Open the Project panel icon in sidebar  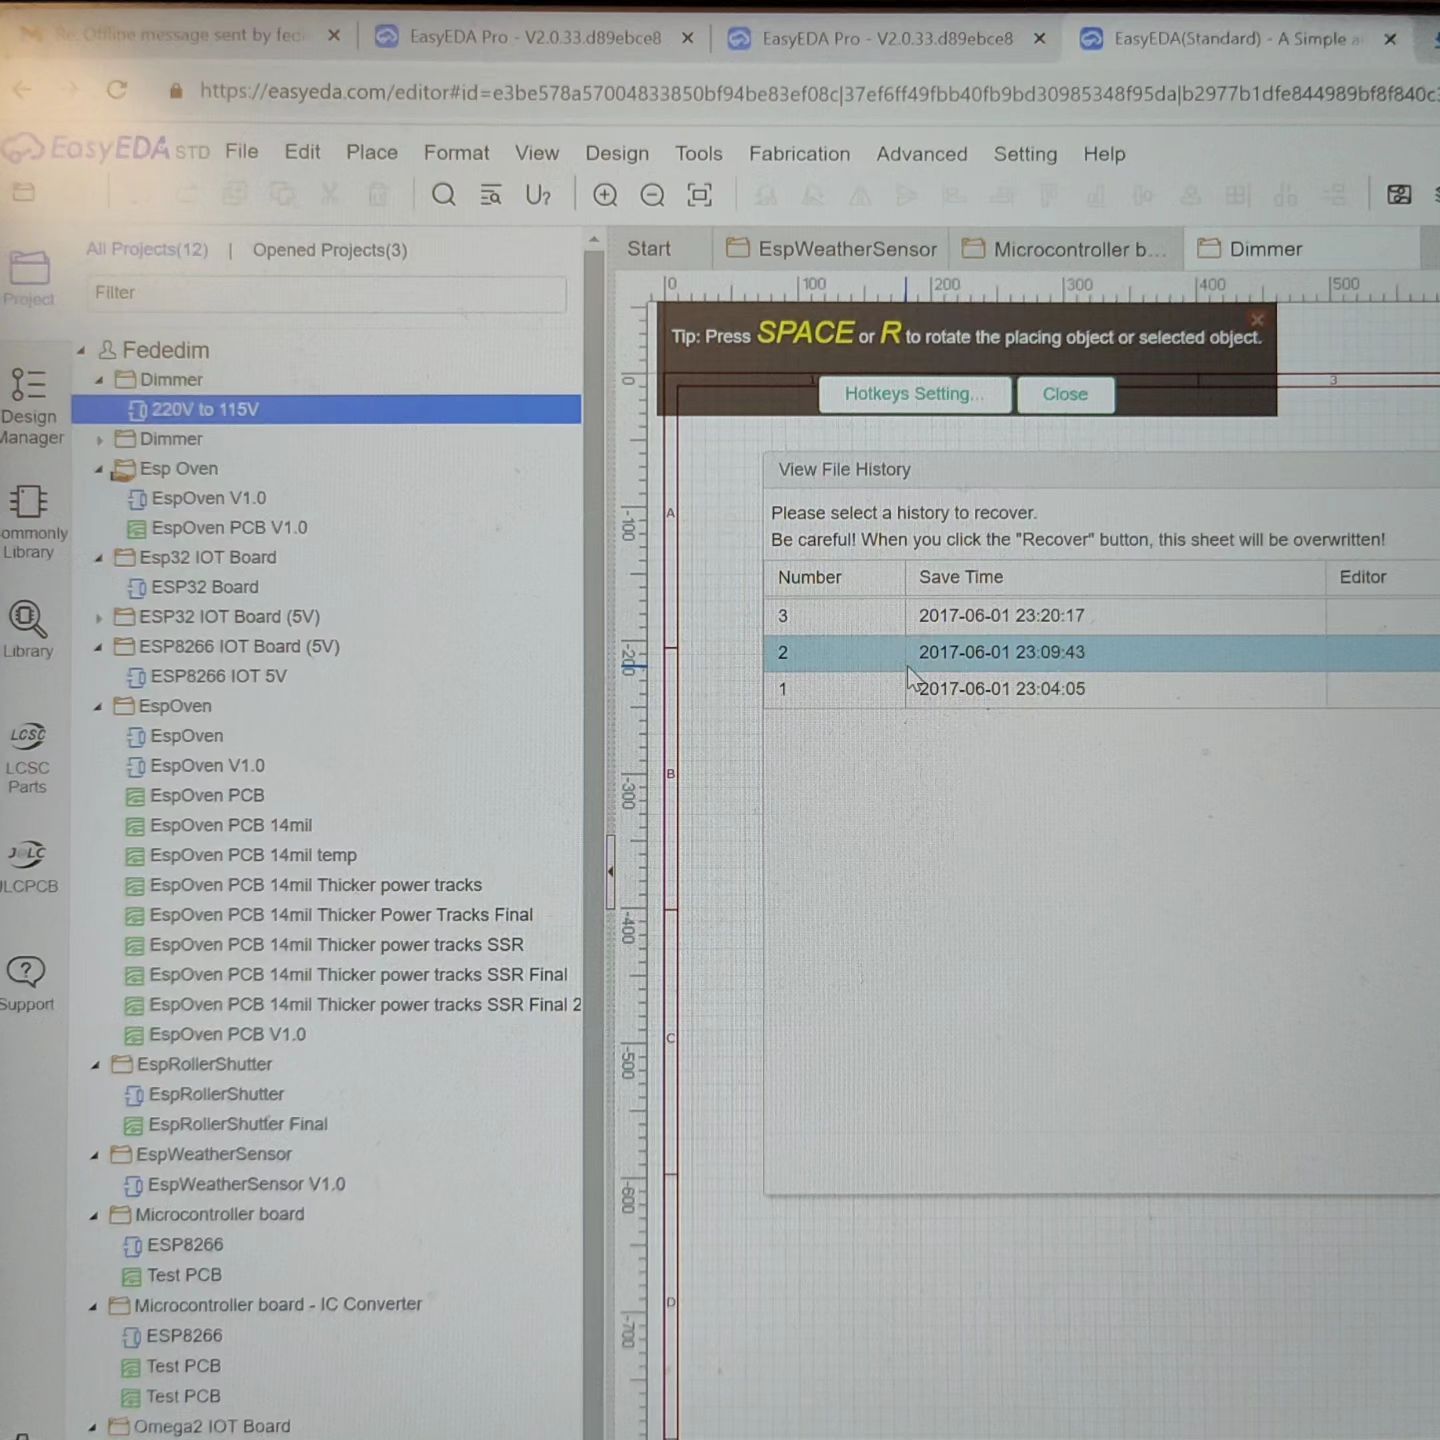29,279
